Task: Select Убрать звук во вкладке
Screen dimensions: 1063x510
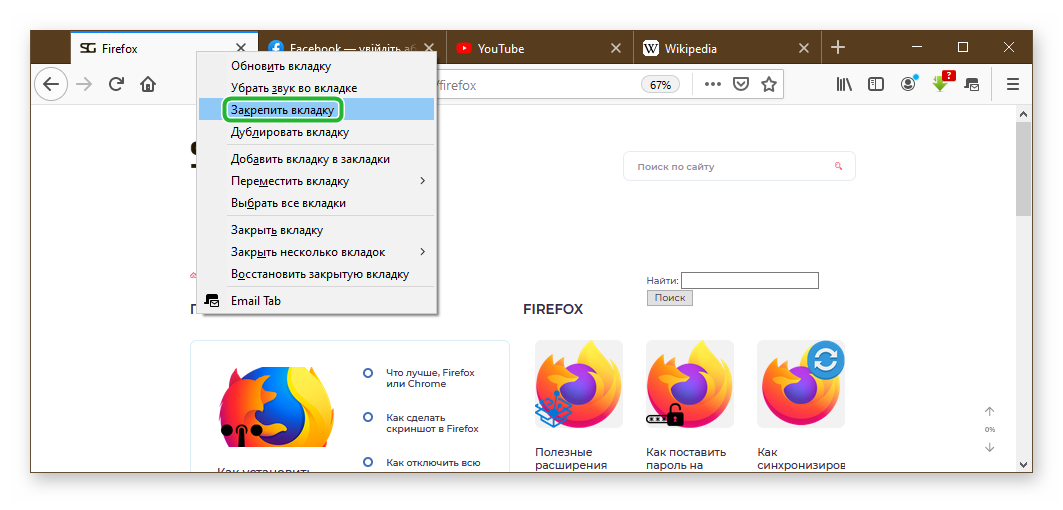Action: click(317, 88)
